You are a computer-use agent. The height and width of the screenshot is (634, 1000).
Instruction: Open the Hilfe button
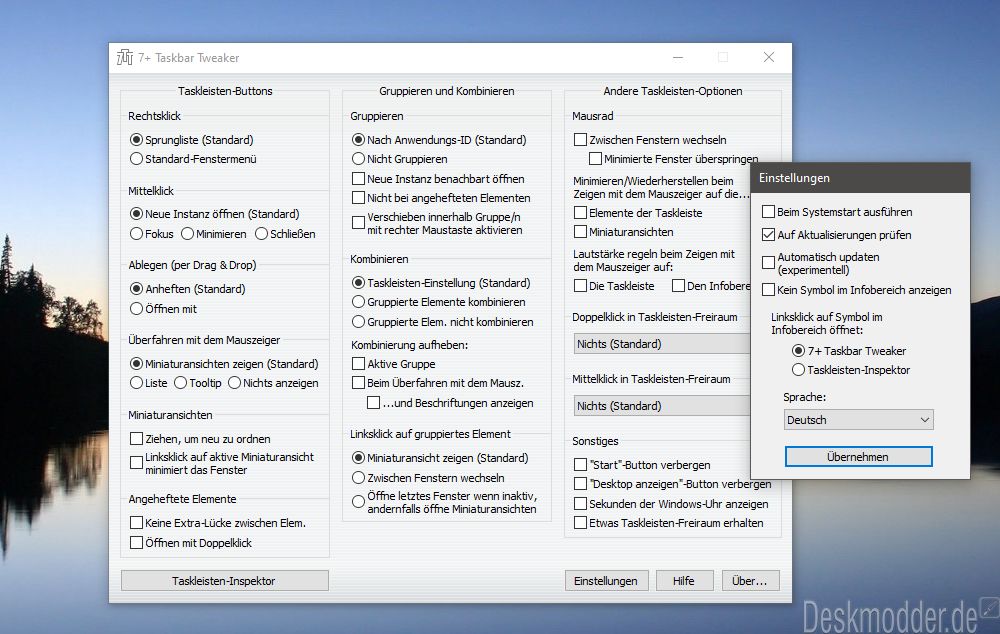click(x=684, y=580)
